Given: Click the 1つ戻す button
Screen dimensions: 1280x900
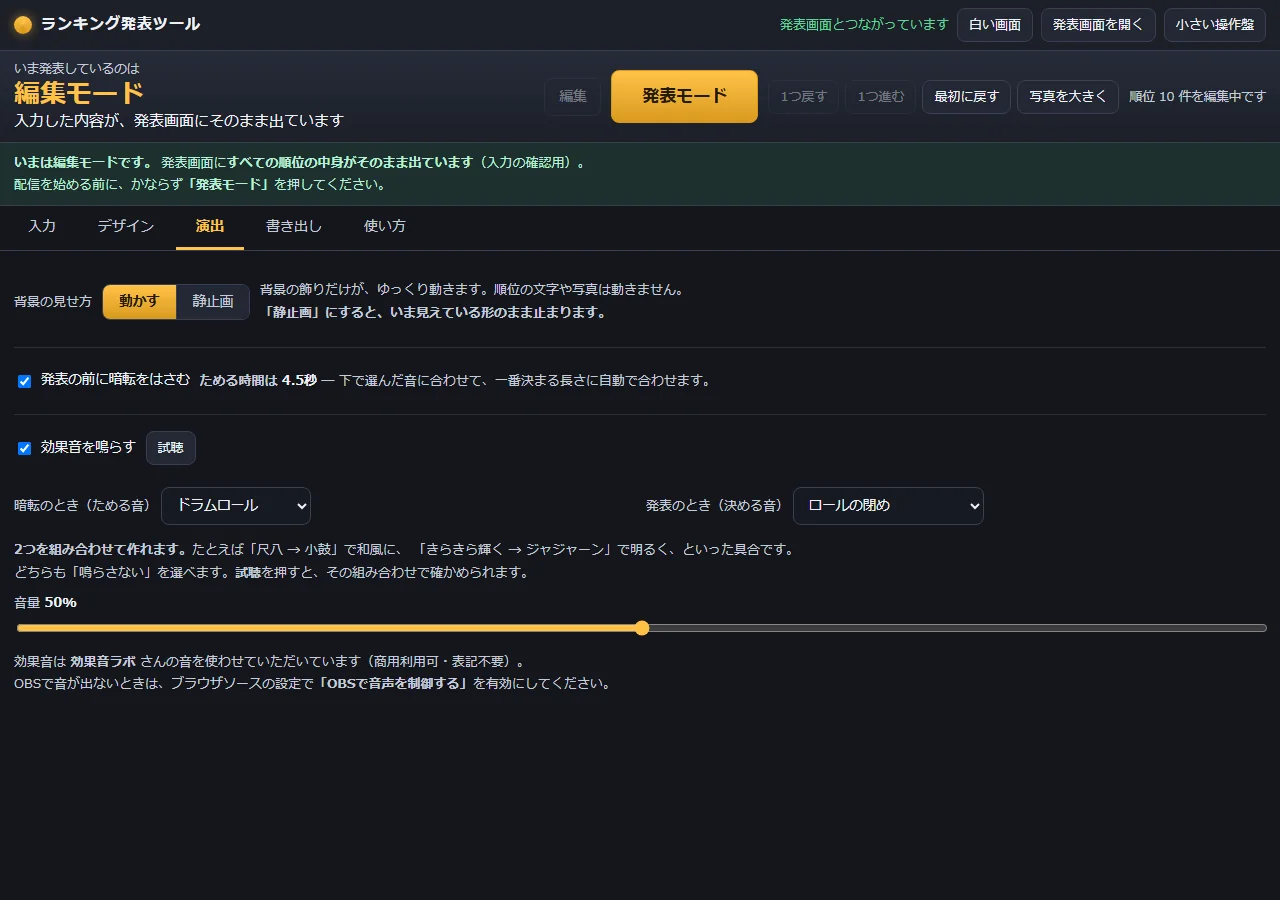Looking at the screenshot, I should coord(804,97).
